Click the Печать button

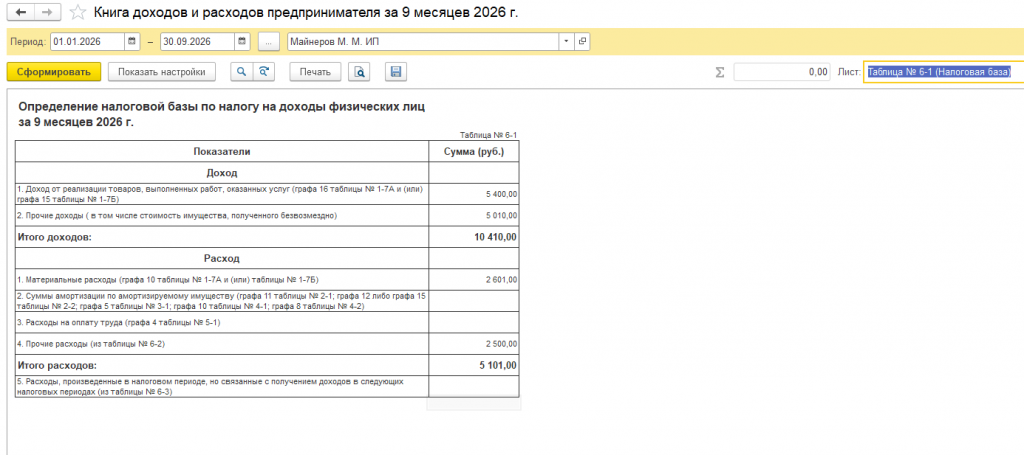[315, 72]
